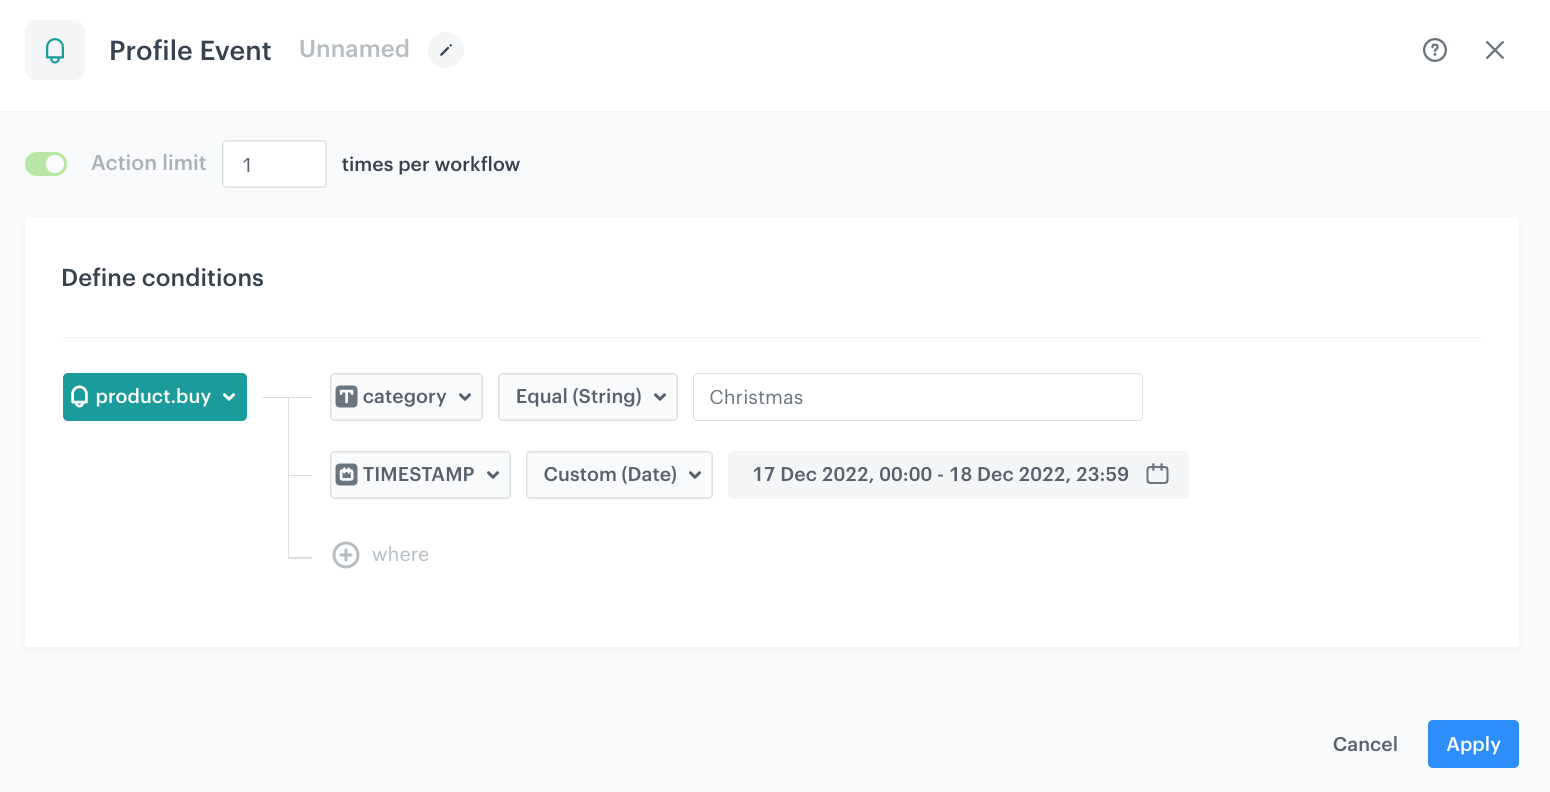Open the Custom (Date) operator dropdown
The image size is (1550, 792).
pyautogui.click(x=619, y=475)
